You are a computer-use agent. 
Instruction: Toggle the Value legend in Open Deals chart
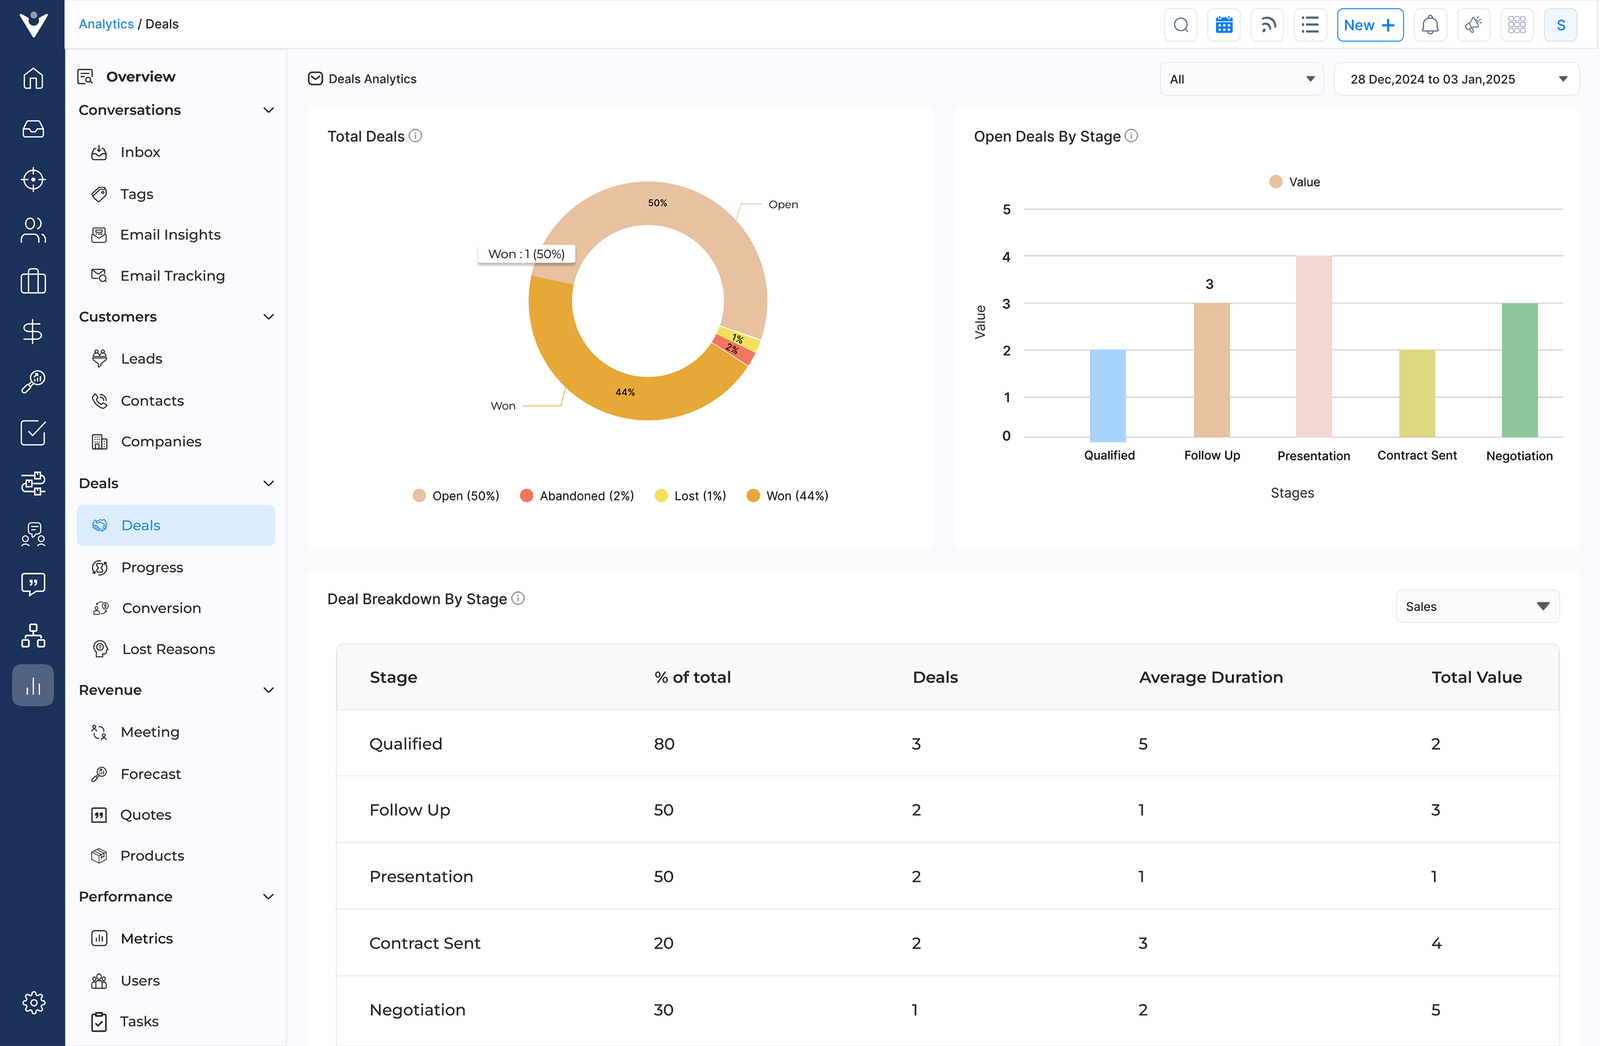(x=1294, y=181)
